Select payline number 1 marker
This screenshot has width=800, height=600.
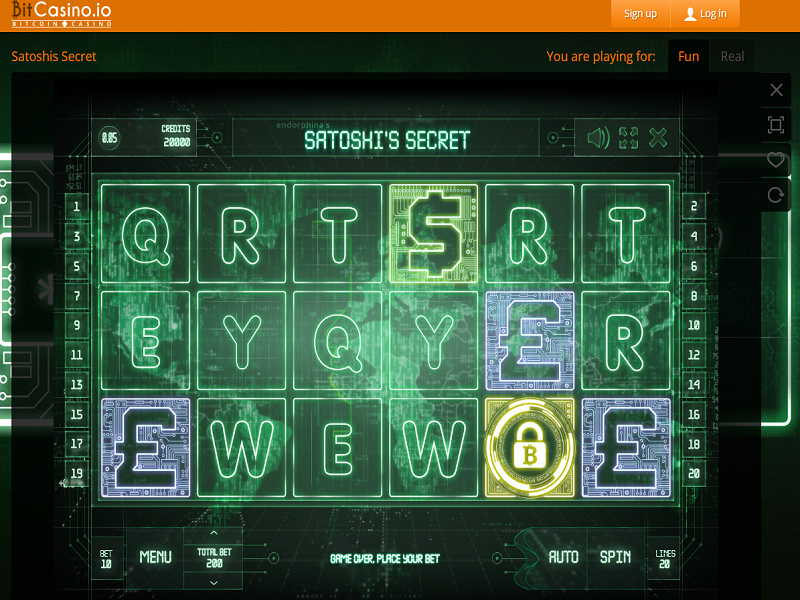76,206
